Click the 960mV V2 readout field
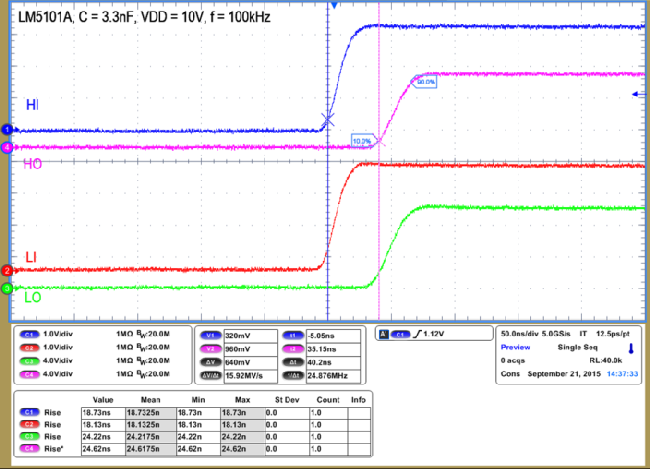 click(x=250, y=349)
